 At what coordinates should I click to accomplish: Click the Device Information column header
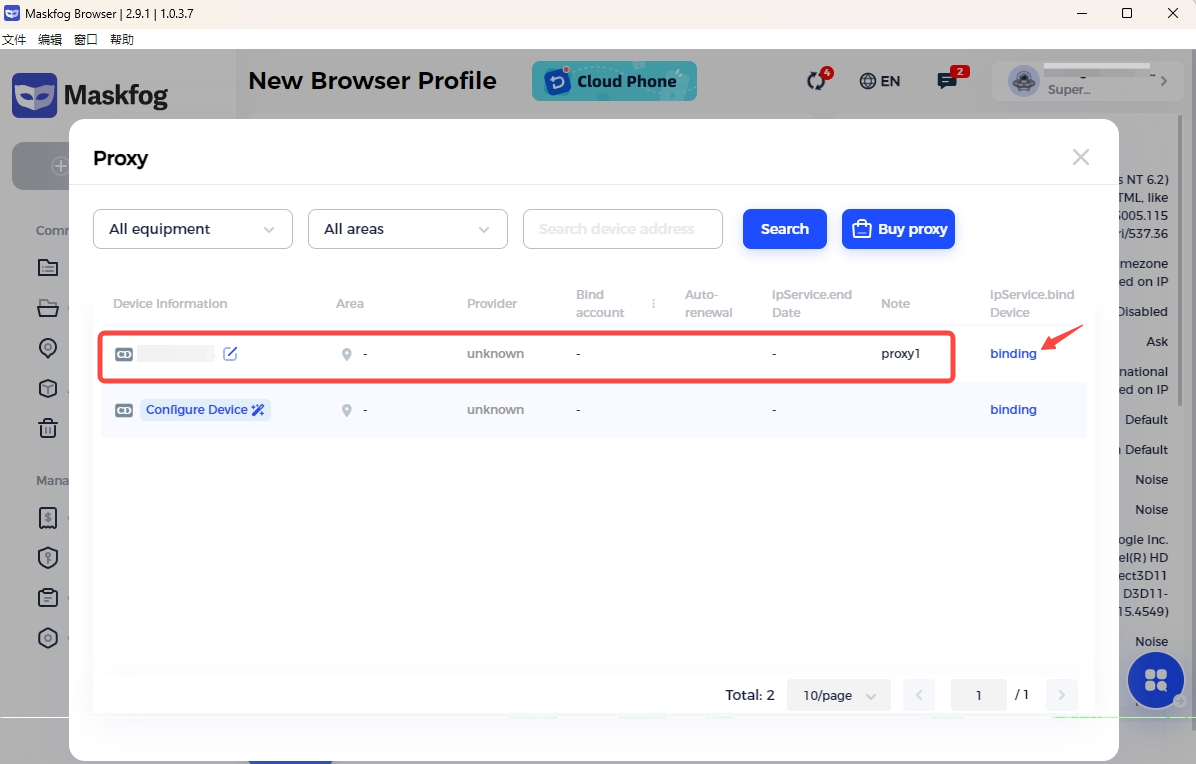coord(170,303)
